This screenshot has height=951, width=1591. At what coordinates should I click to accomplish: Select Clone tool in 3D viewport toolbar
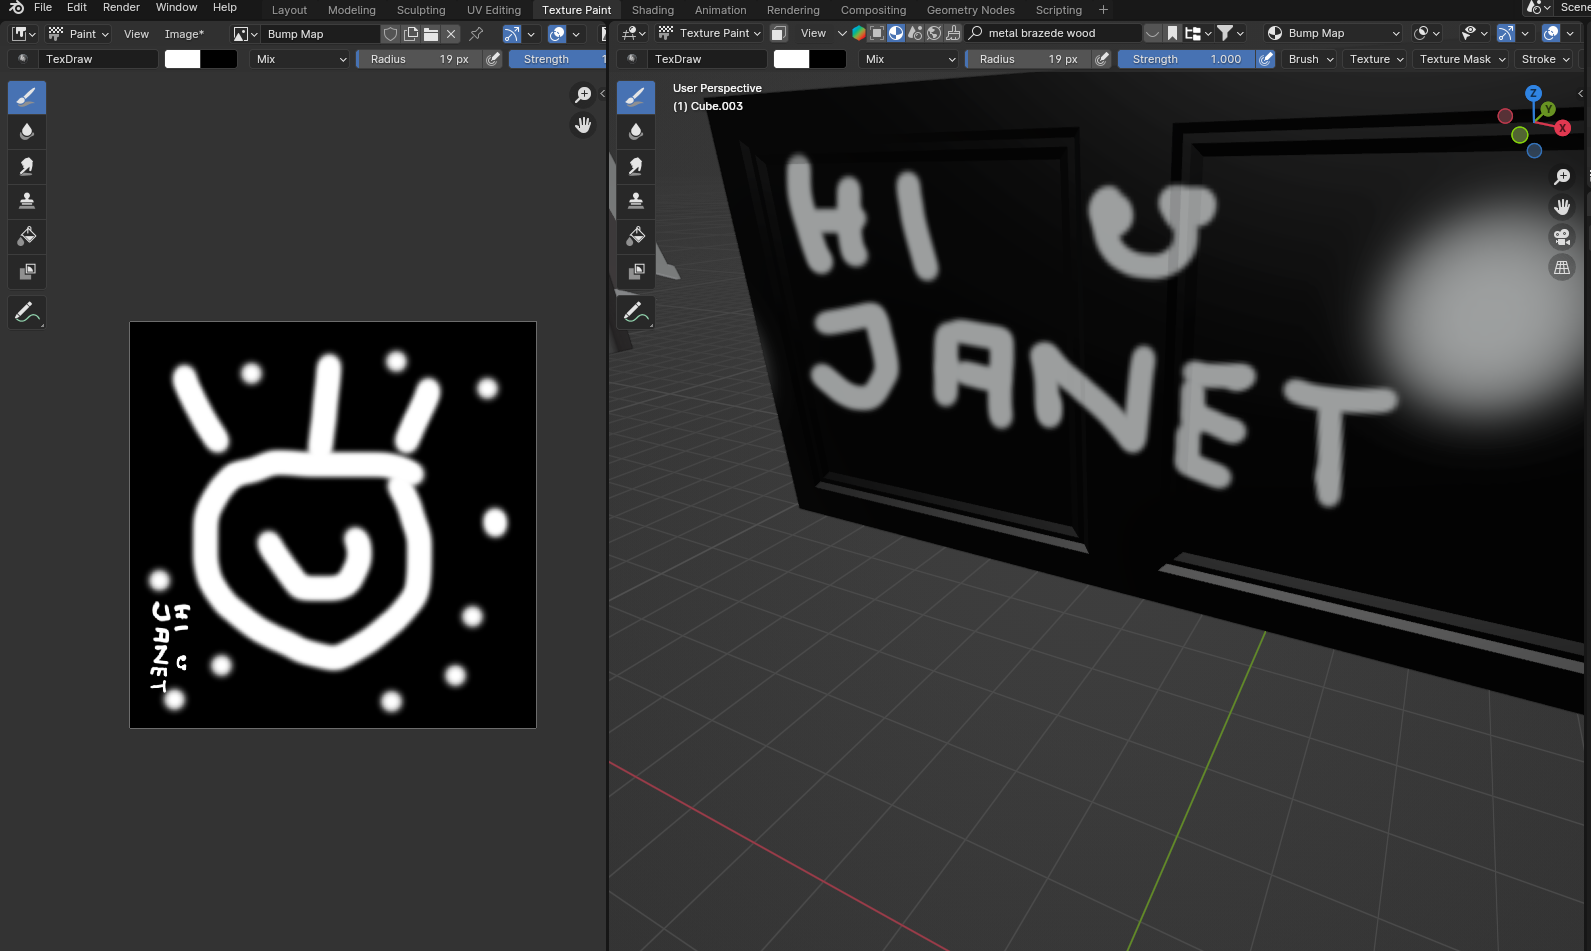point(636,202)
